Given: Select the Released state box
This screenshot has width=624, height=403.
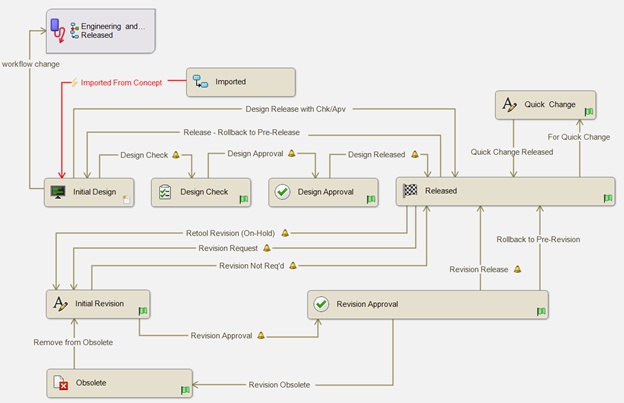Looking at the screenshot, I should pyautogui.click(x=505, y=191).
